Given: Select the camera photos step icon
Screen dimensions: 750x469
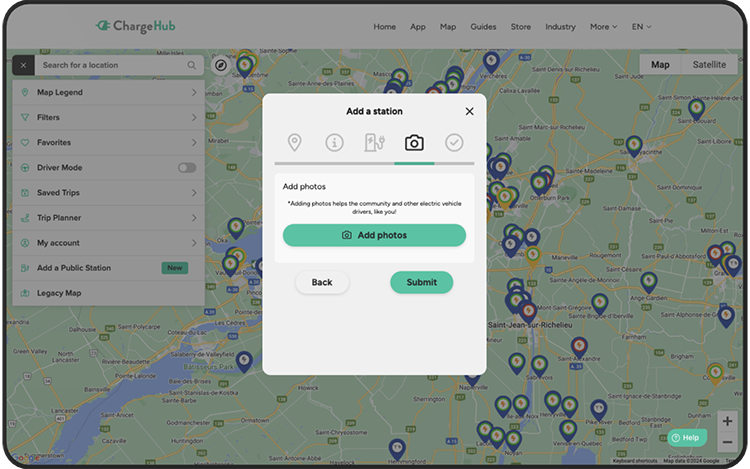Looking at the screenshot, I should (414, 142).
